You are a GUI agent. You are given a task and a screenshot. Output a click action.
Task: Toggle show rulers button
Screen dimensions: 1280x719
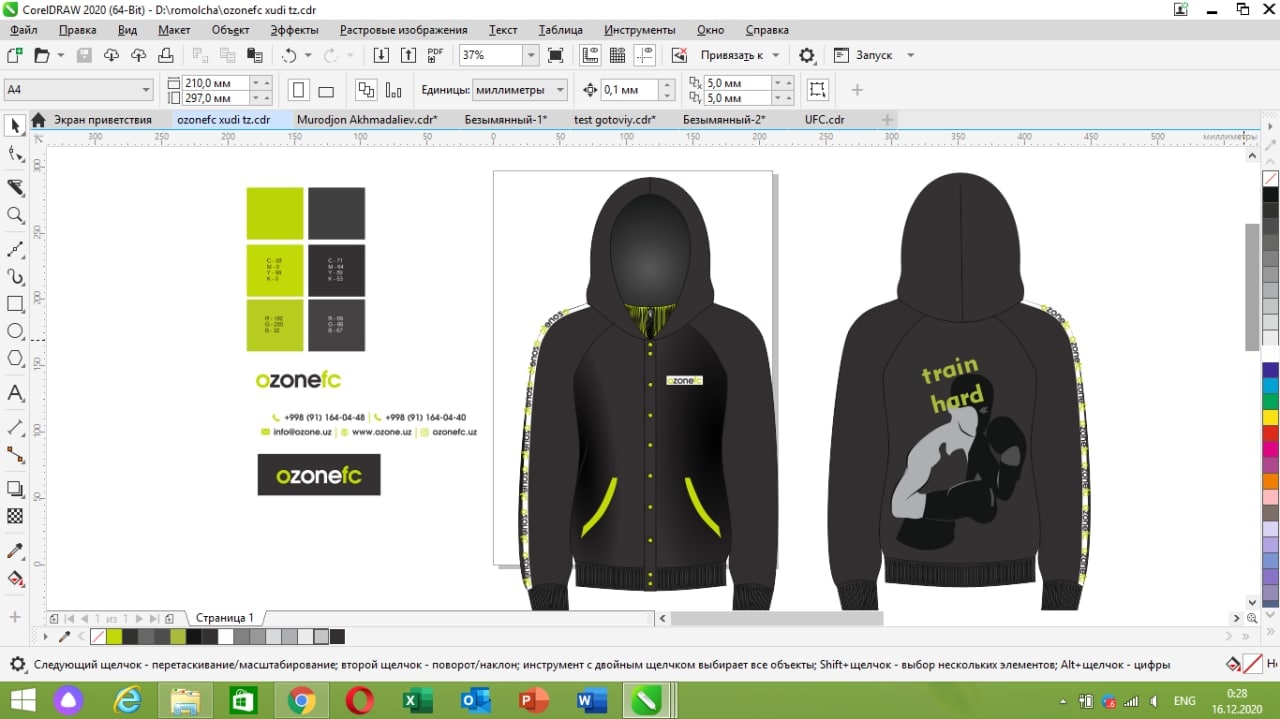click(590, 55)
